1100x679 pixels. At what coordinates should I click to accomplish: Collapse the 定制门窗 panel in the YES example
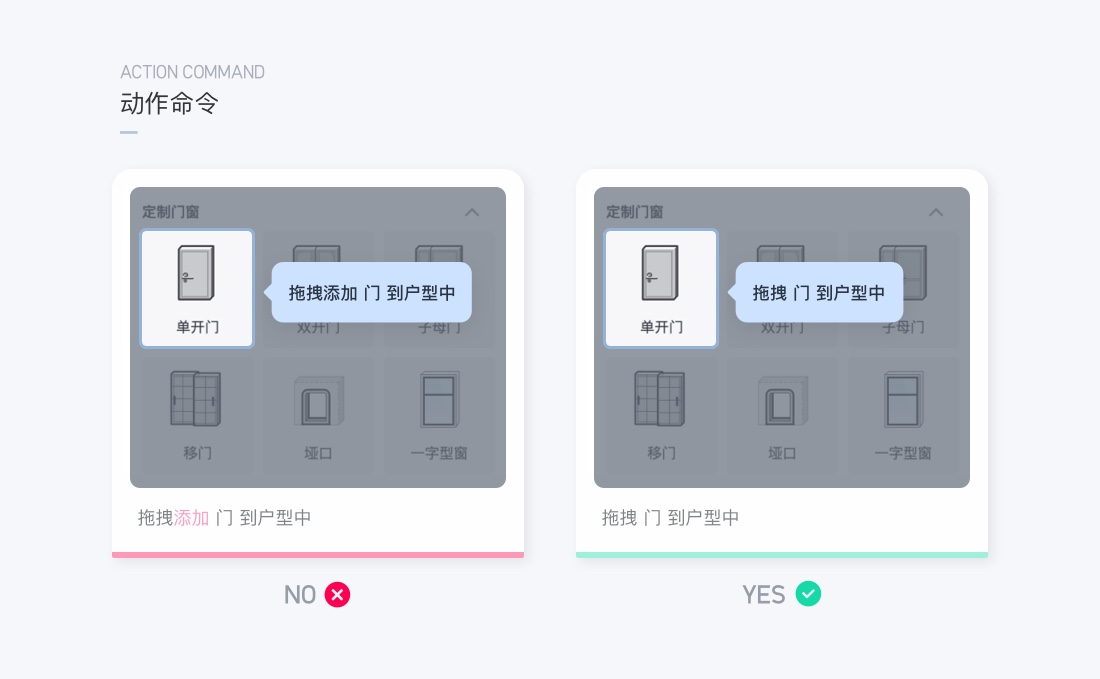(x=937, y=212)
